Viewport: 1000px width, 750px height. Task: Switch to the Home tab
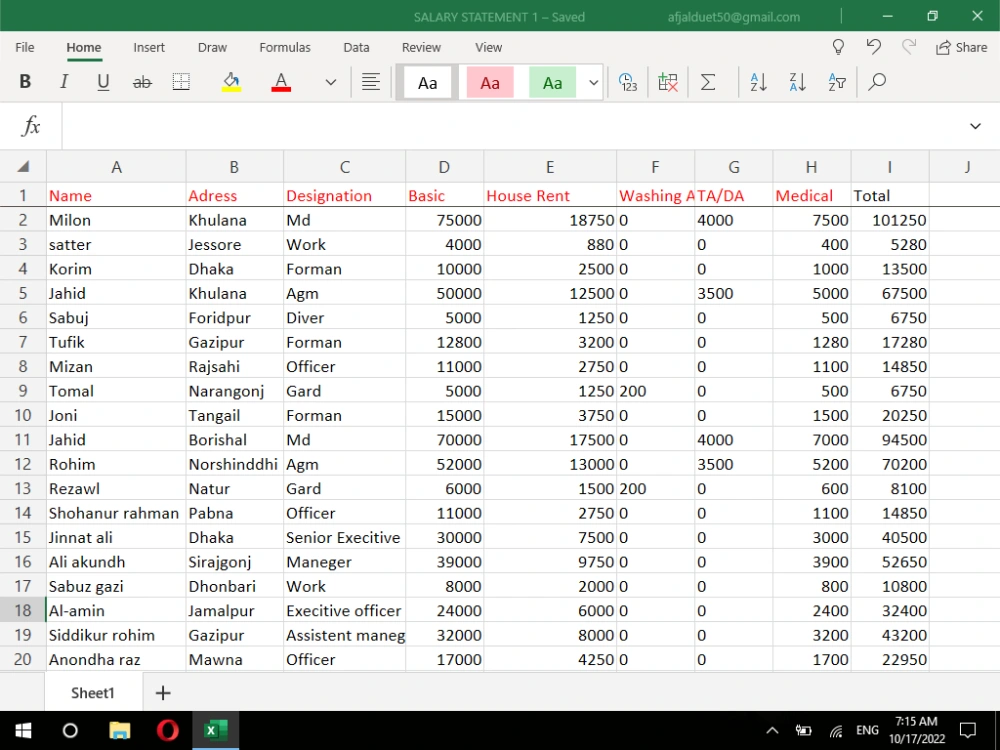point(84,47)
